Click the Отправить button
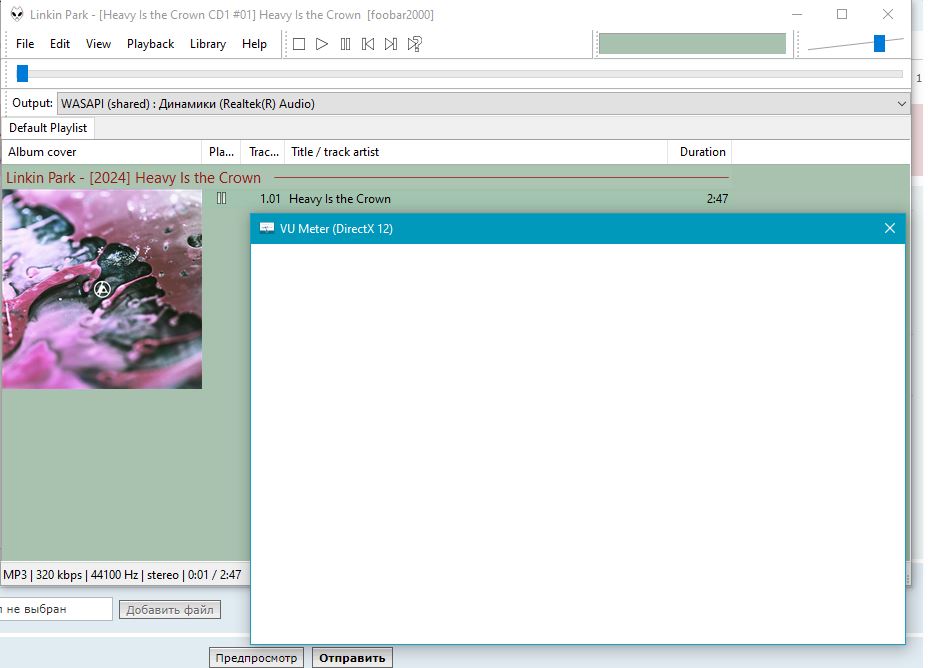 352,658
